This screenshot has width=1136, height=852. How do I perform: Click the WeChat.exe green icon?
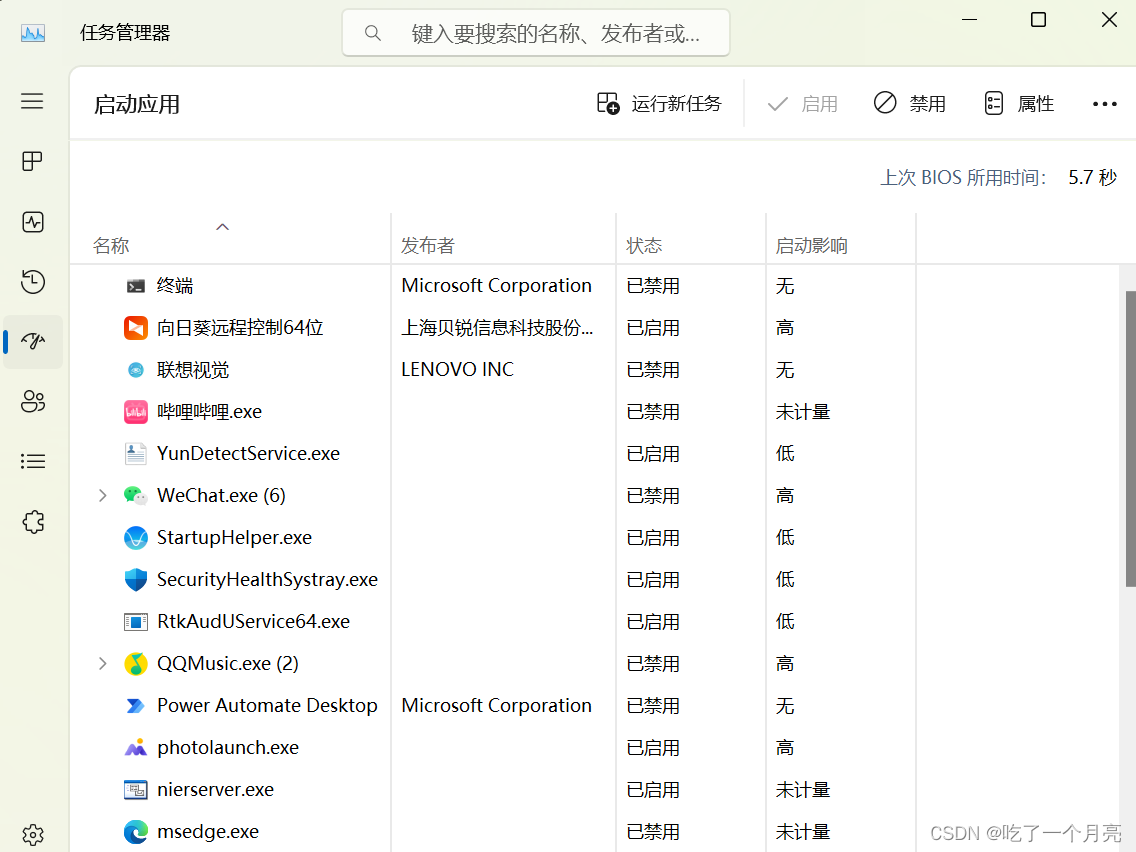pos(135,496)
